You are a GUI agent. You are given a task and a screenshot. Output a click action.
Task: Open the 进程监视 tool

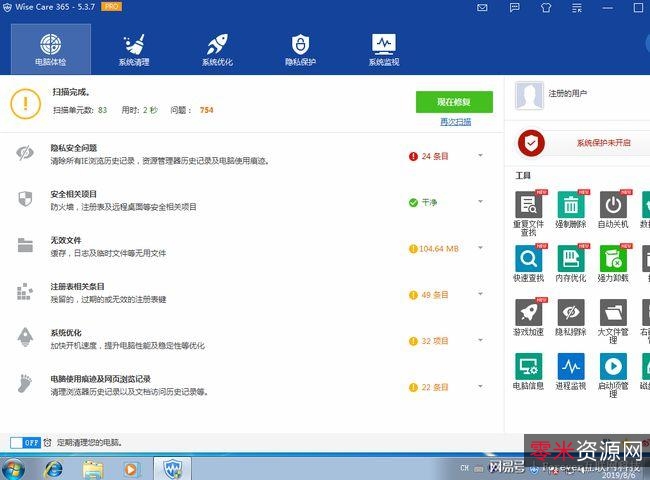pyautogui.click(x=571, y=371)
